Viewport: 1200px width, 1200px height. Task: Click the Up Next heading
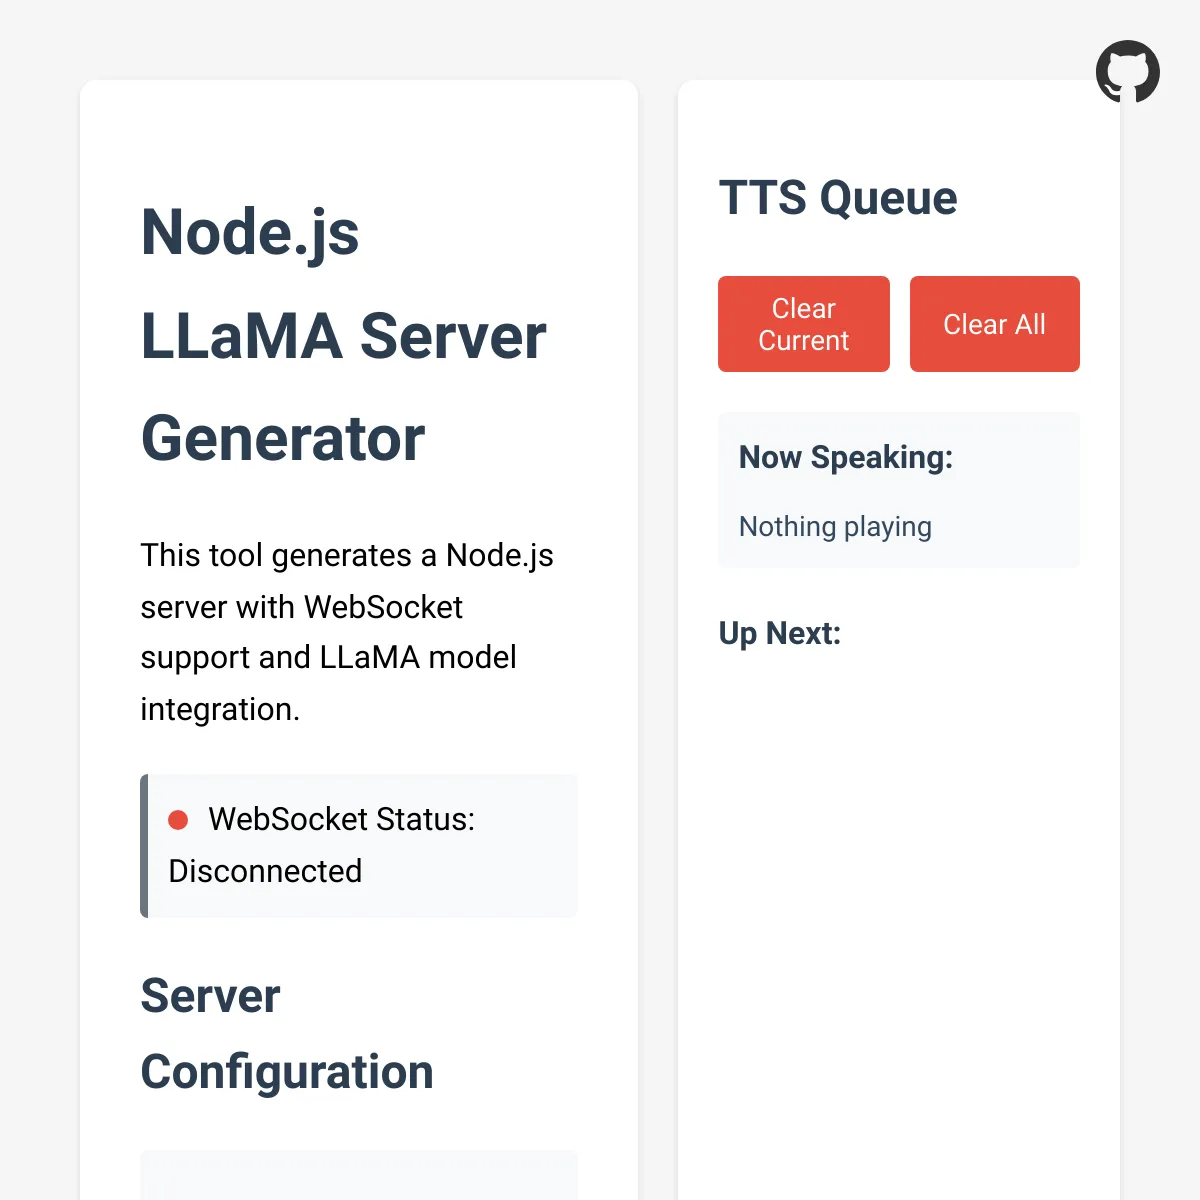780,634
